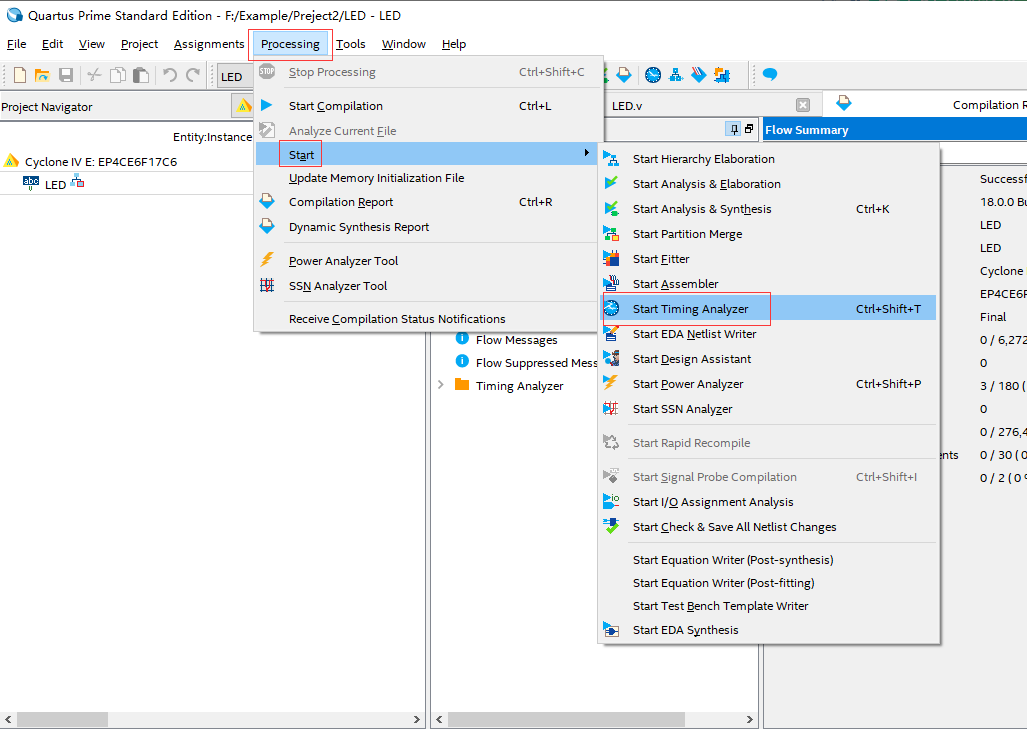Click the New File toolbar icon
The image size is (1027, 729).
(x=20, y=75)
